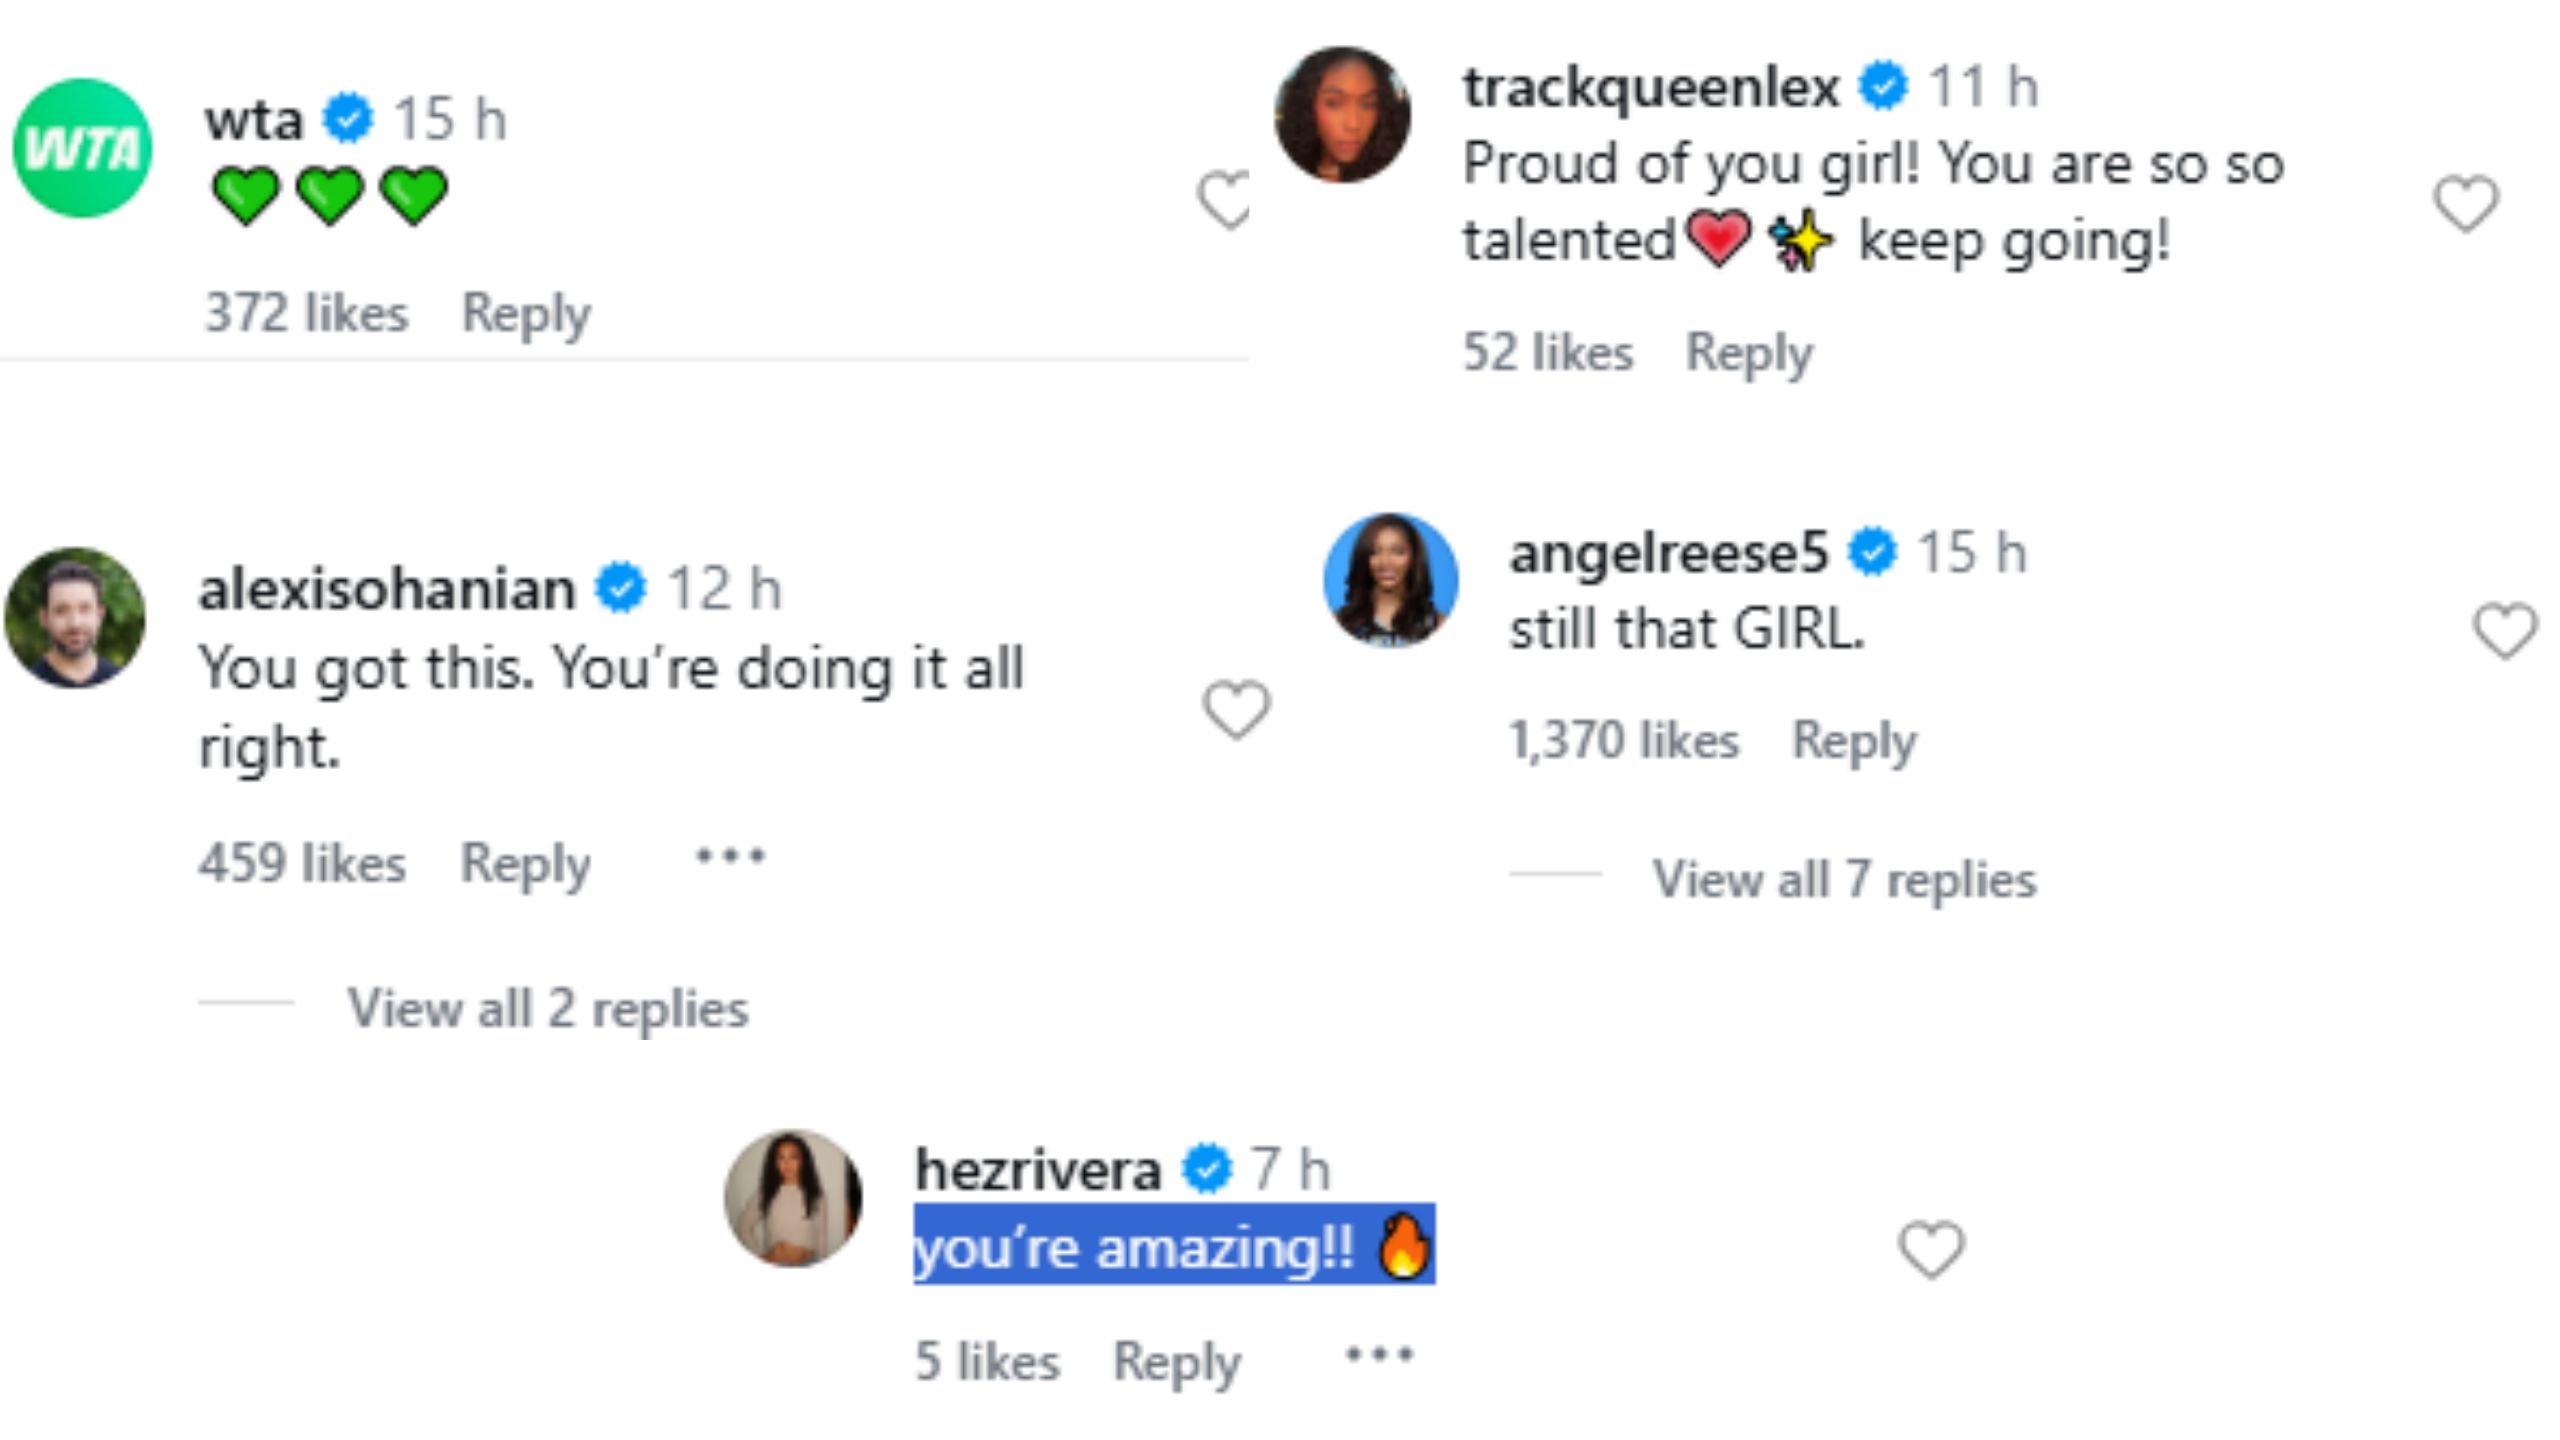This screenshot has width=2560, height=1440.
Task: Open alexisohanian's profile avatar
Action: [75, 617]
